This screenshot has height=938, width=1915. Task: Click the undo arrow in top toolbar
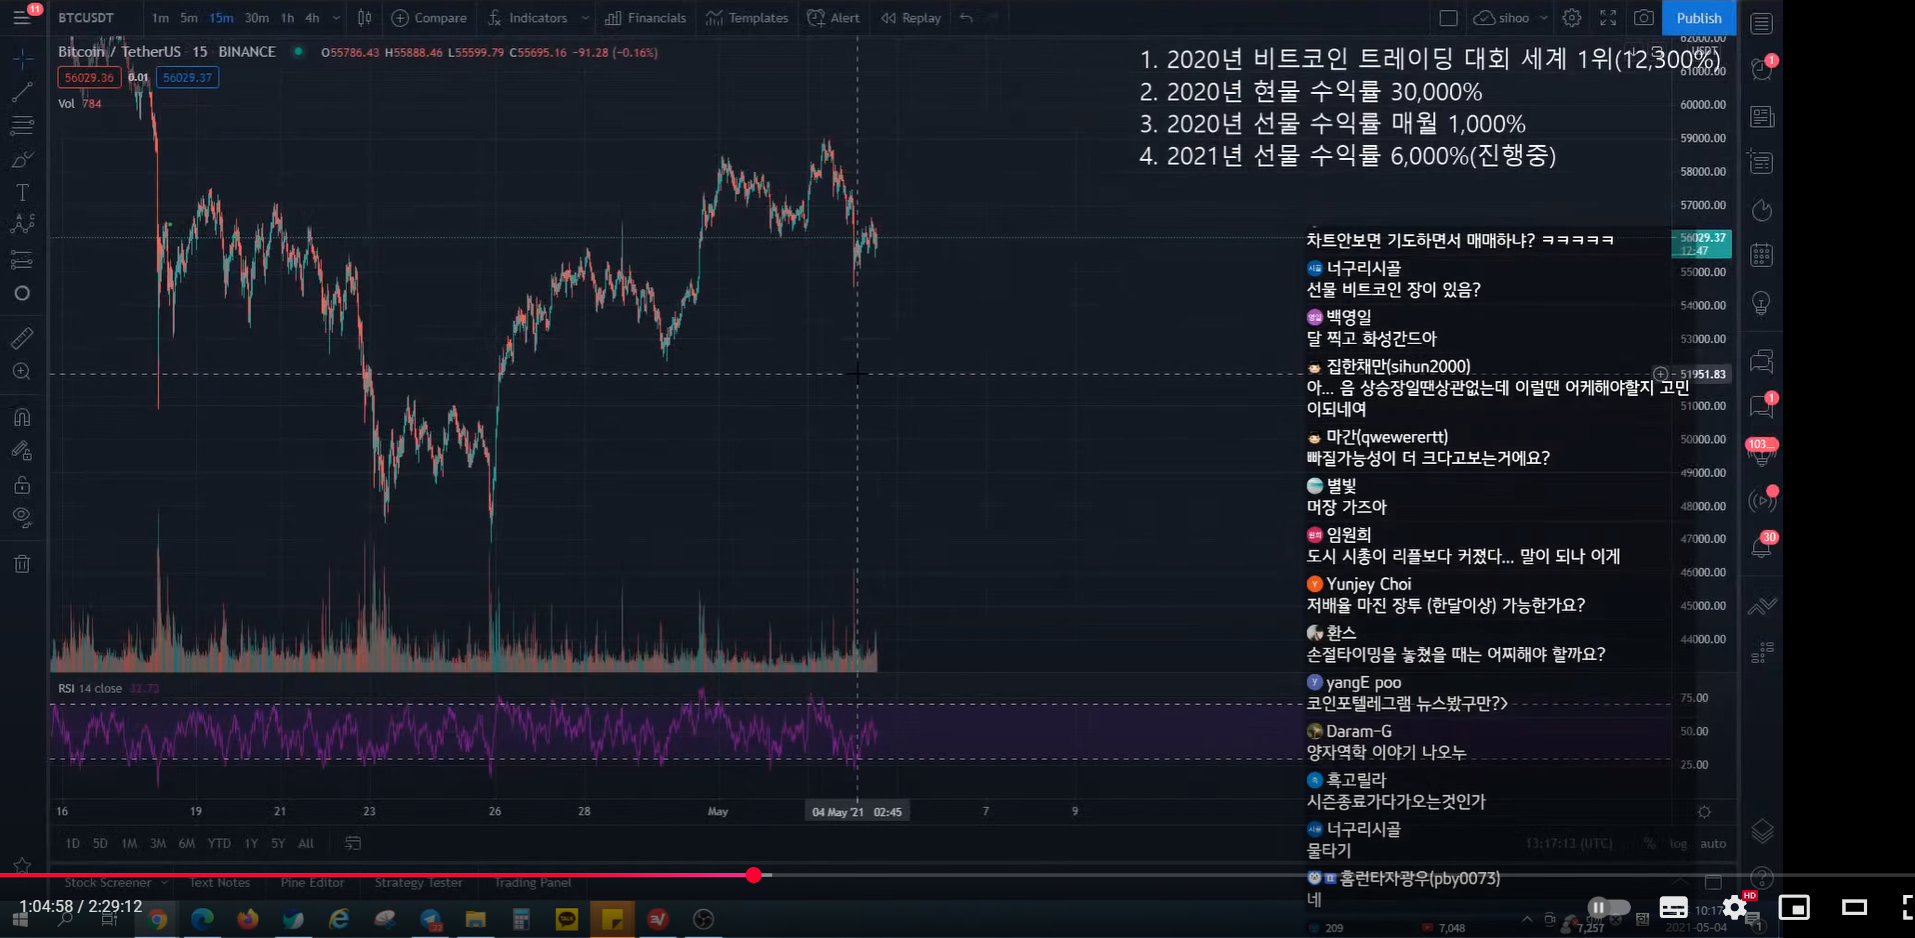(x=966, y=18)
